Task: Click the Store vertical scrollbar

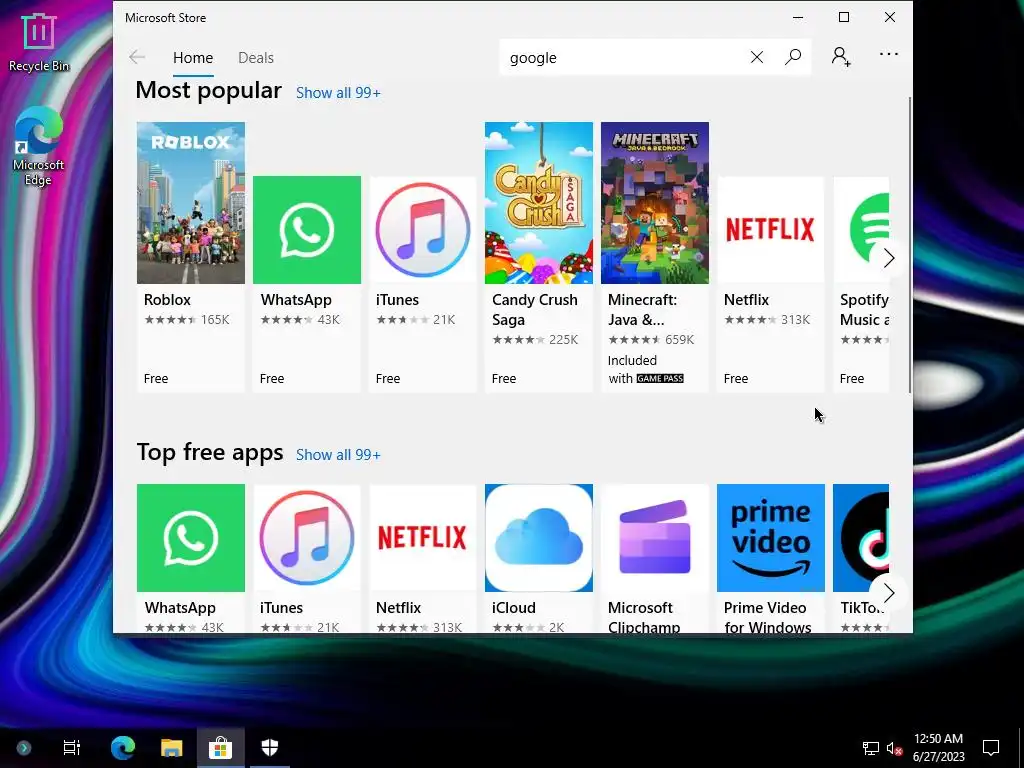Action: (x=909, y=245)
